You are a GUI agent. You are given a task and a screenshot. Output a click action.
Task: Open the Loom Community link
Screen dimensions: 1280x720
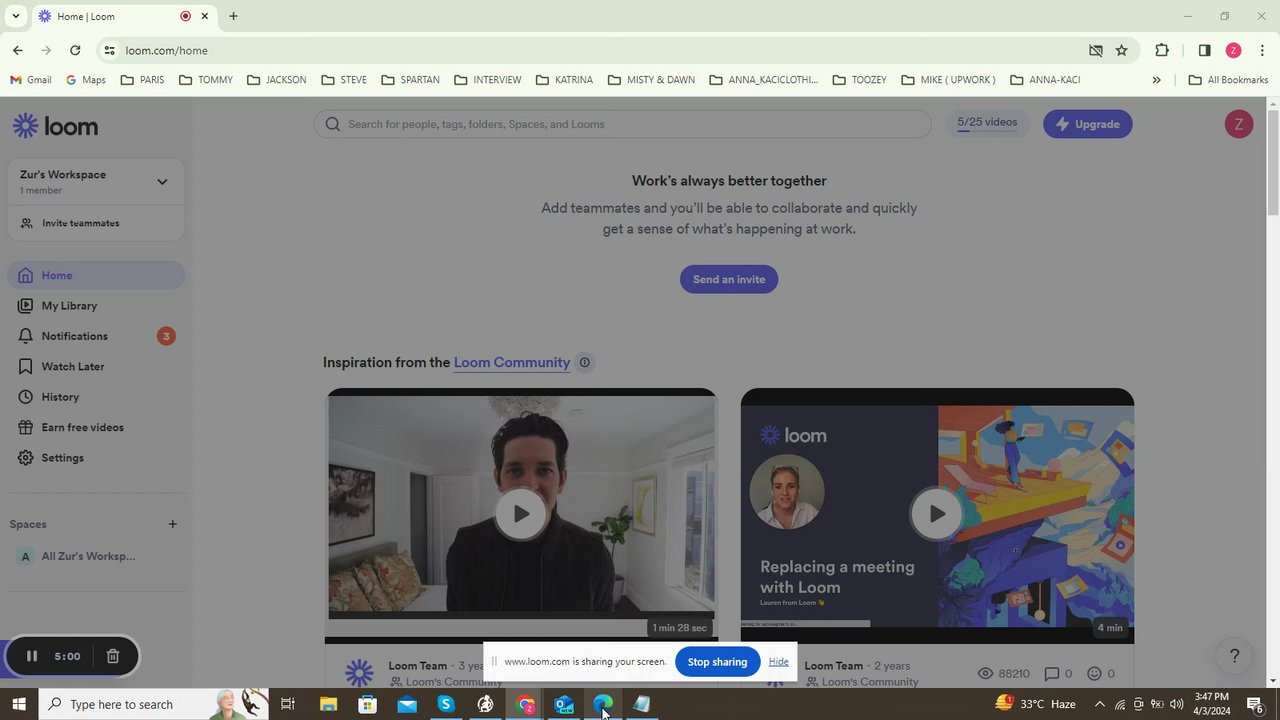pos(512,362)
